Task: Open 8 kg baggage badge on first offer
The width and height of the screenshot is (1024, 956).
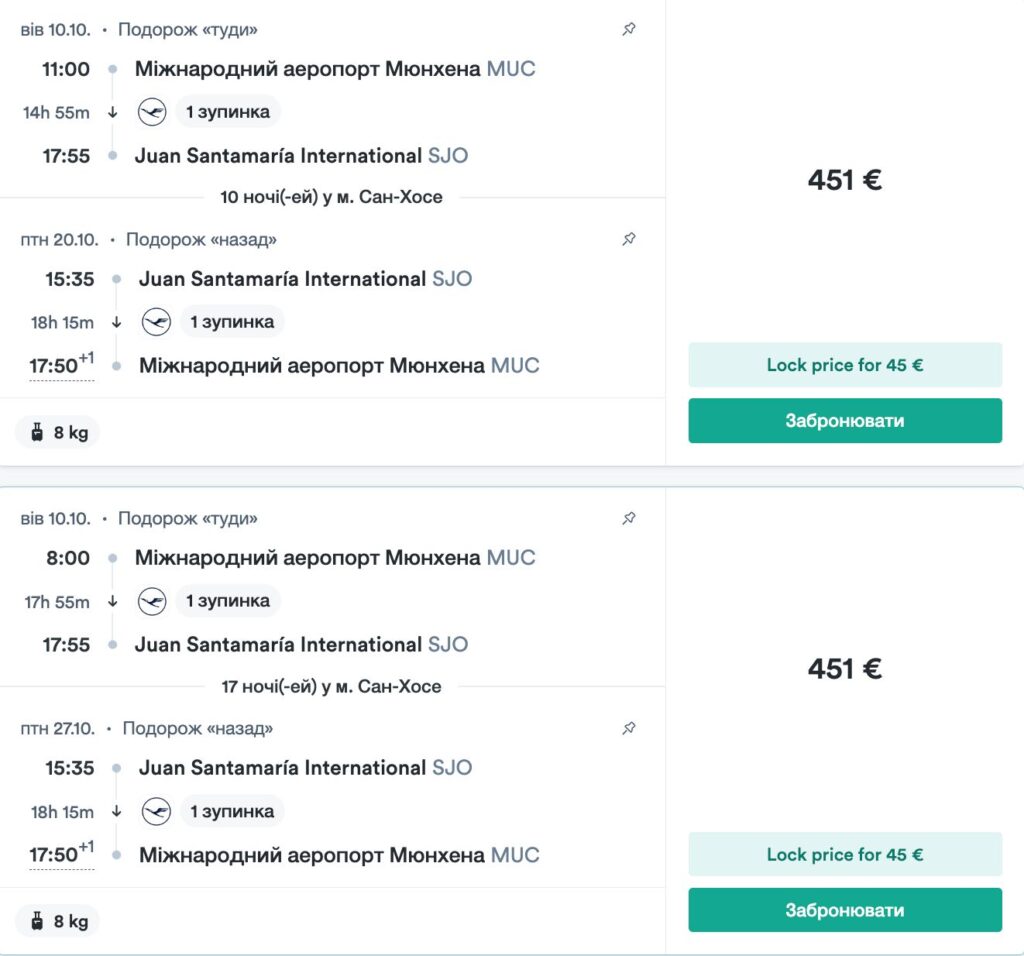Action: [57, 432]
